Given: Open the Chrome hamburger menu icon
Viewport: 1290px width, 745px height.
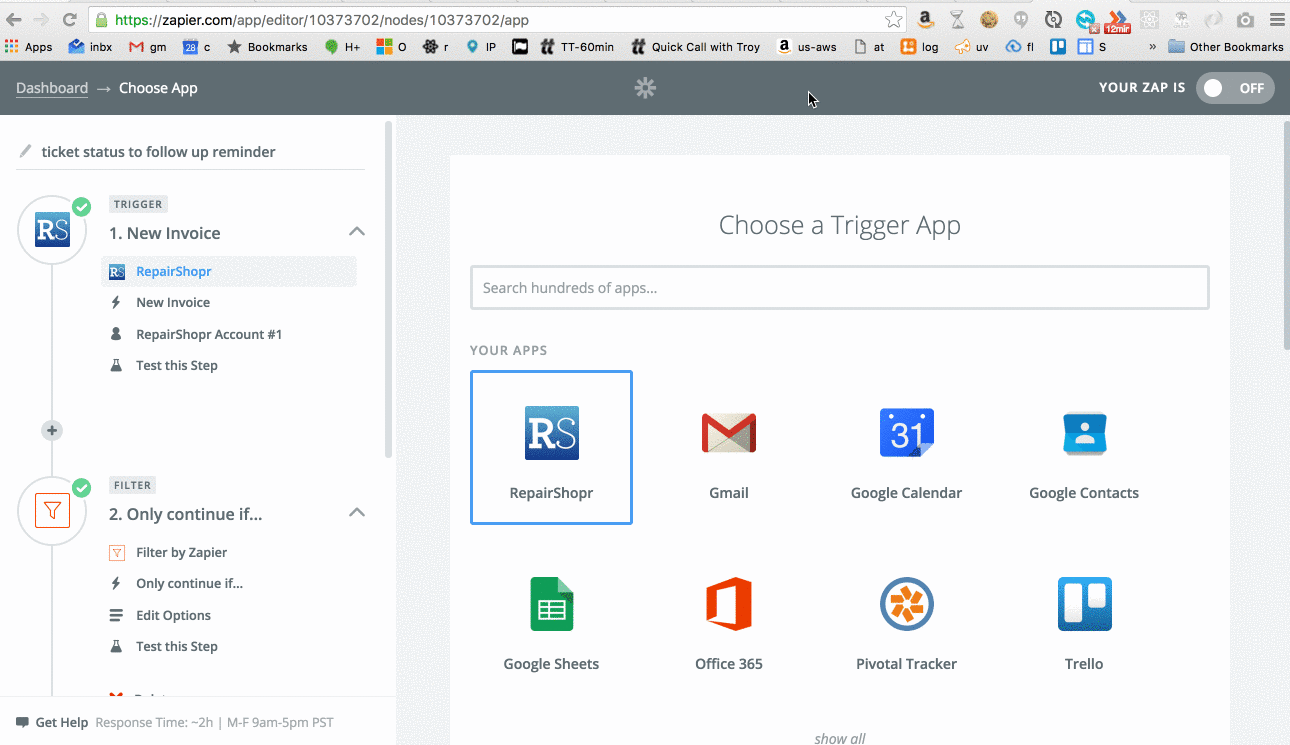Looking at the screenshot, I should tap(1276, 20).
